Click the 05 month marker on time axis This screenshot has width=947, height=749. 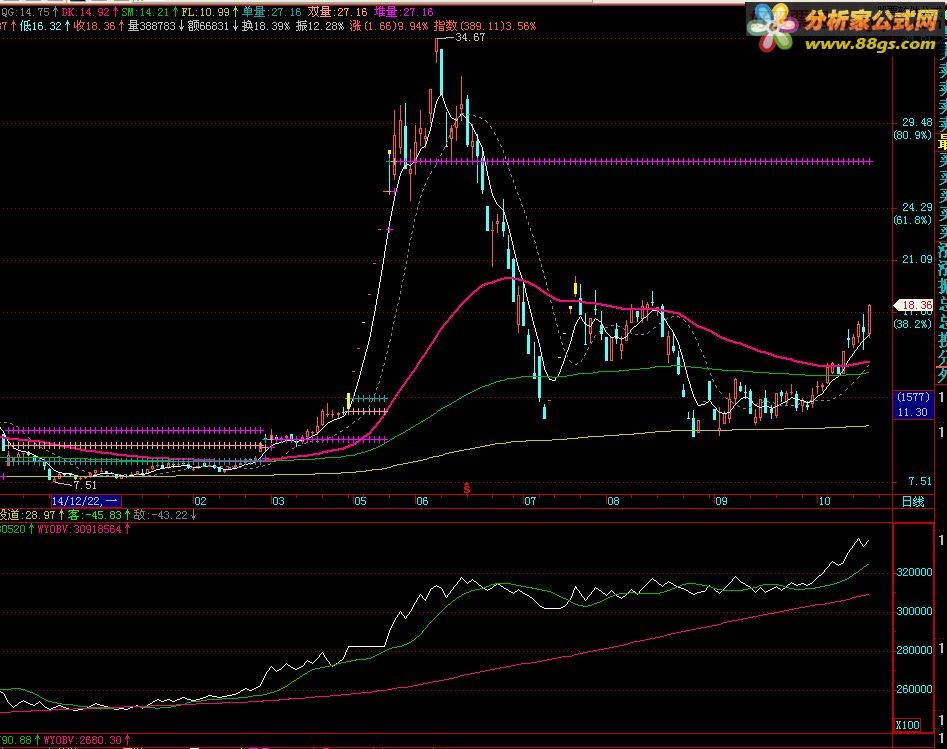click(360, 501)
